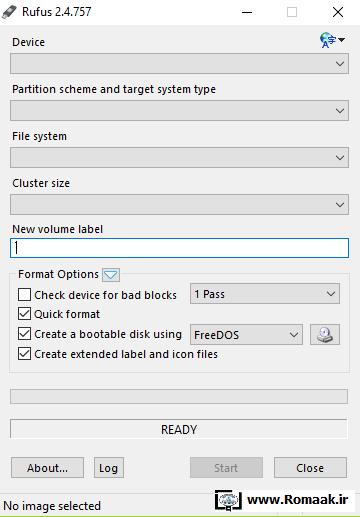This screenshot has height=517, width=360.
Task: Open the Device dropdown
Action: (x=179, y=63)
